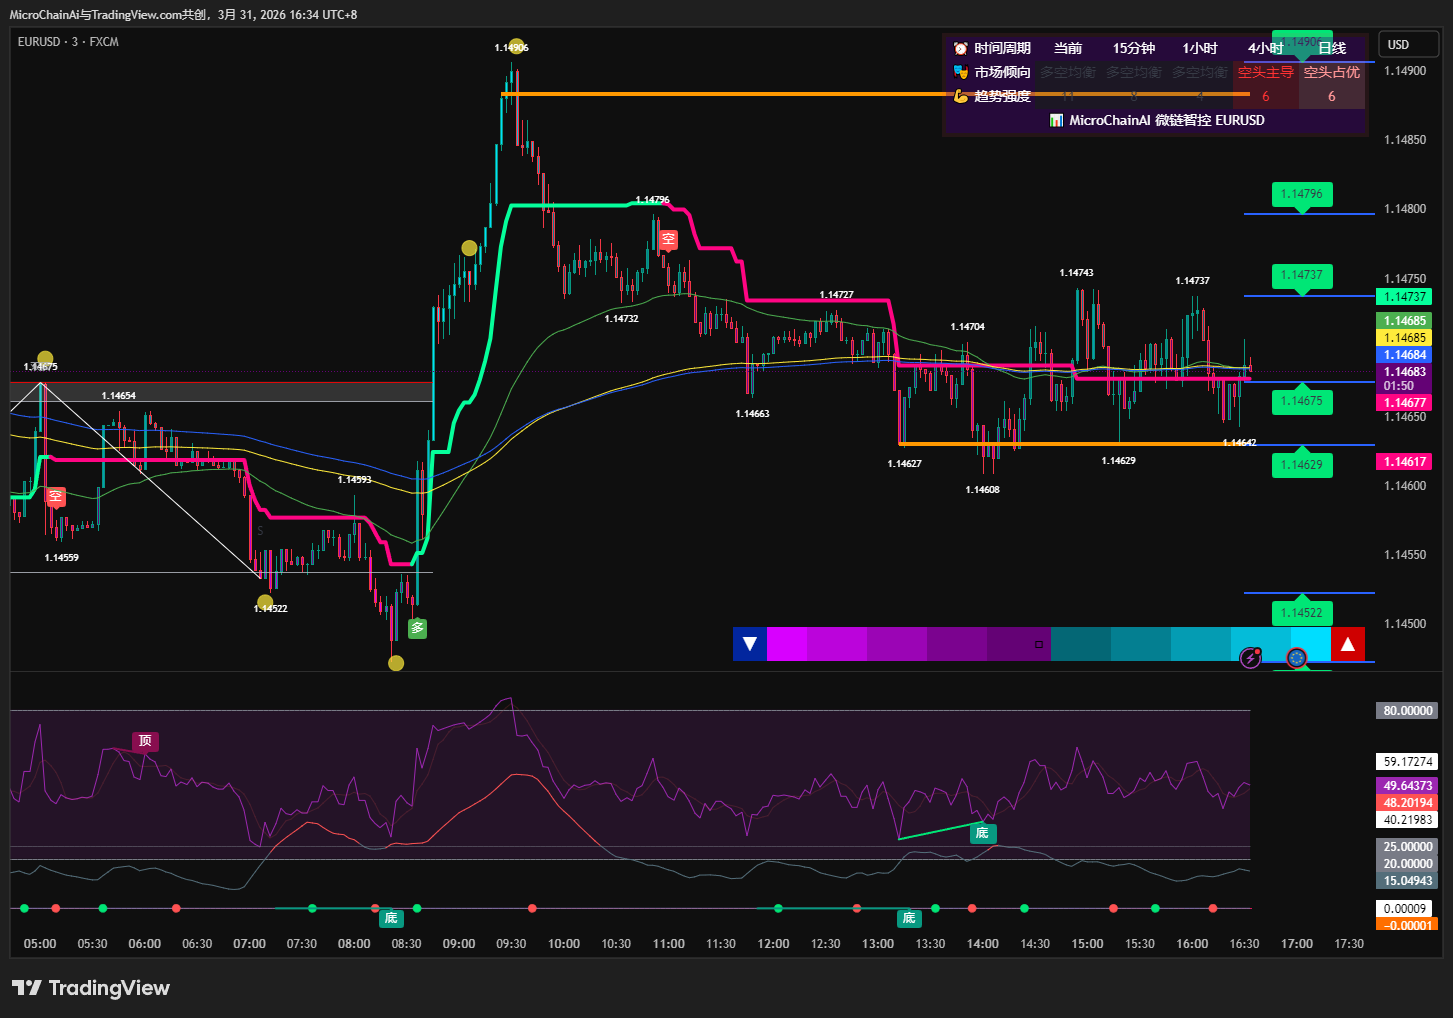Viewport: 1453px width, 1018px height.
Task: Click the 15.04943 indicator axis value
Action: coord(1408,881)
